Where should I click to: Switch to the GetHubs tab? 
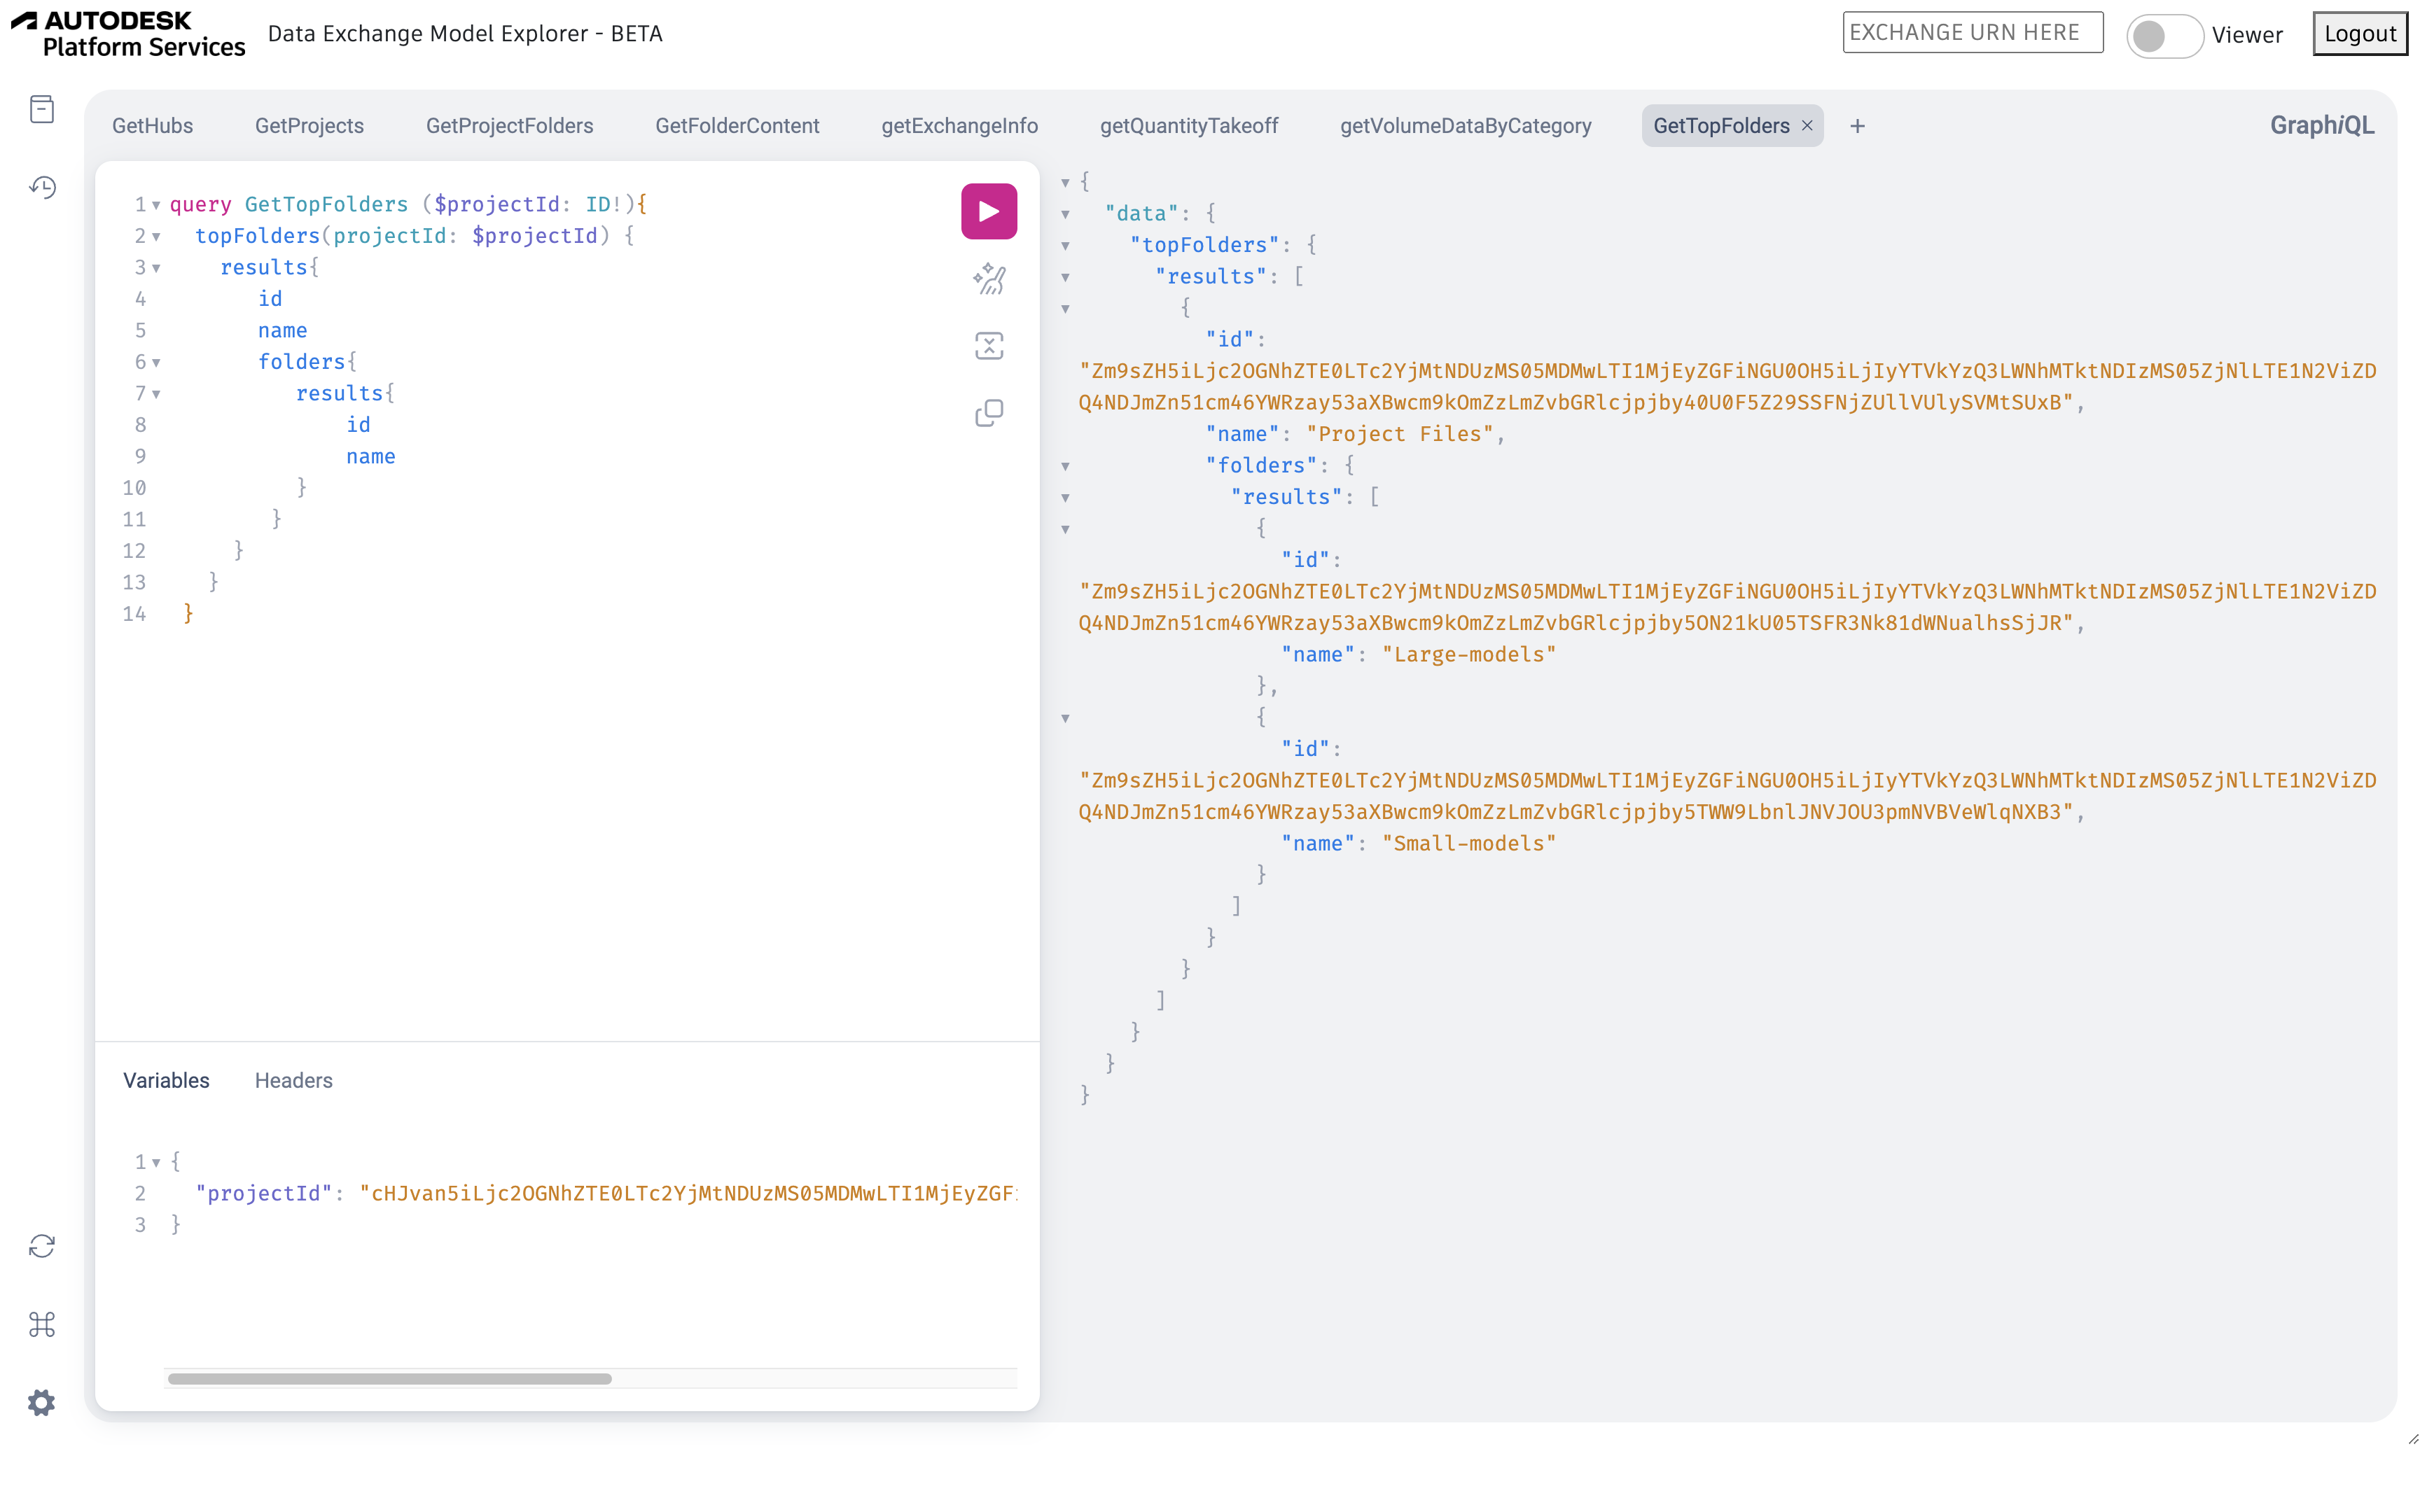click(x=152, y=126)
